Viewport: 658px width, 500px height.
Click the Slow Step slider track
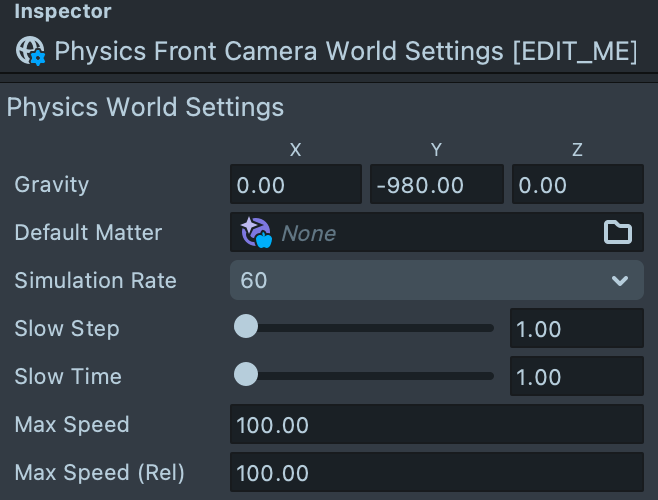click(x=380, y=327)
